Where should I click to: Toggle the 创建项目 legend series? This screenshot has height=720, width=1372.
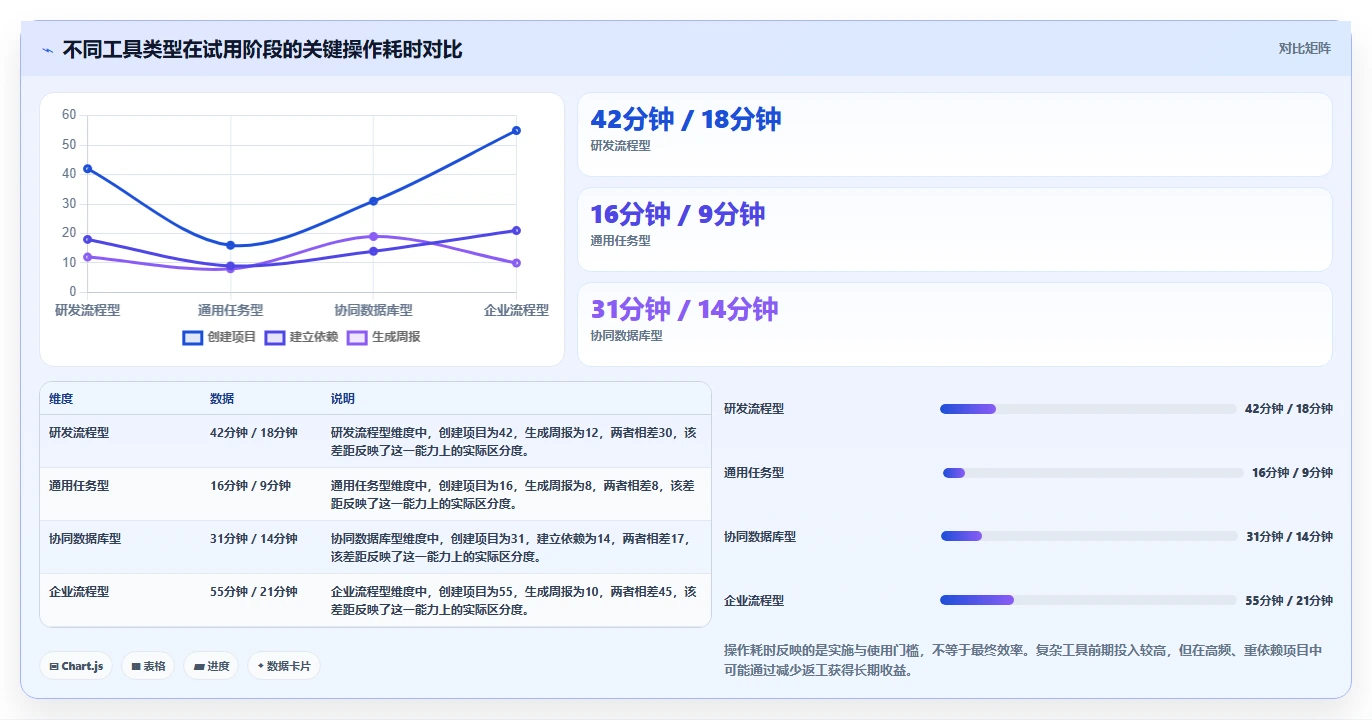point(220,337)
